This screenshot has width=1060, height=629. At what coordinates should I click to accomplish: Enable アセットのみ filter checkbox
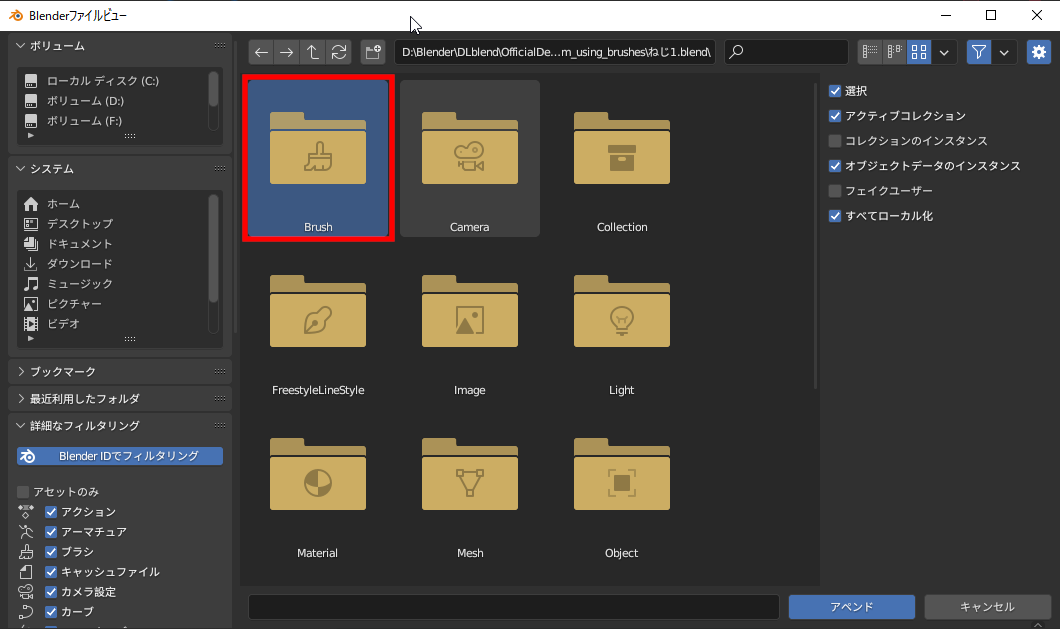click(x=23, y=492)
